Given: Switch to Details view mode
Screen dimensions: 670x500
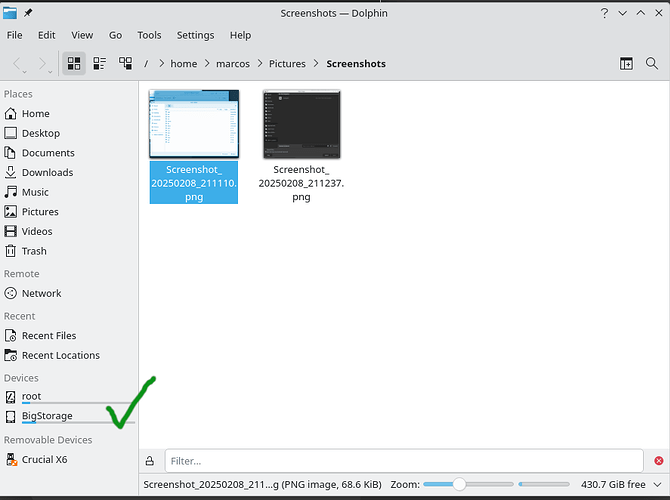Looking at the screenshot, I should [125, 64].
